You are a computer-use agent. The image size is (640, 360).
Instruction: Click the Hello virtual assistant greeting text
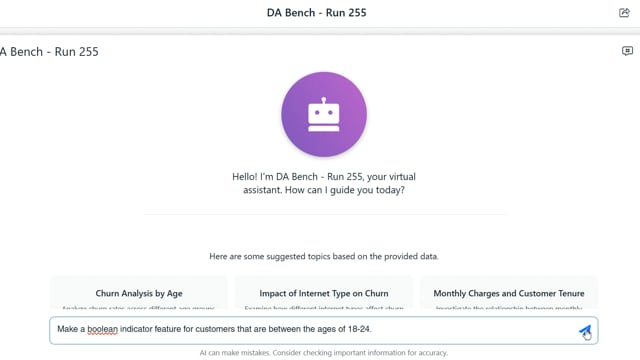[324, 183]
